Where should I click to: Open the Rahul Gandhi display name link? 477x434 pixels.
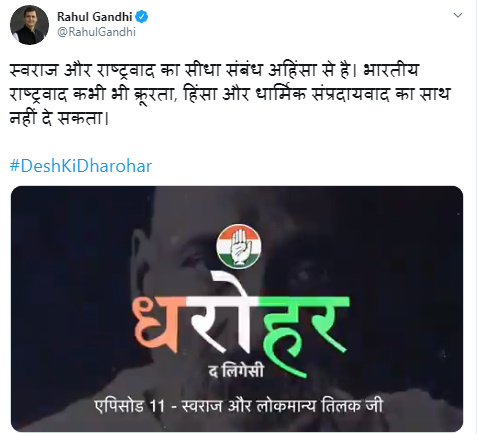pos(95,17)
